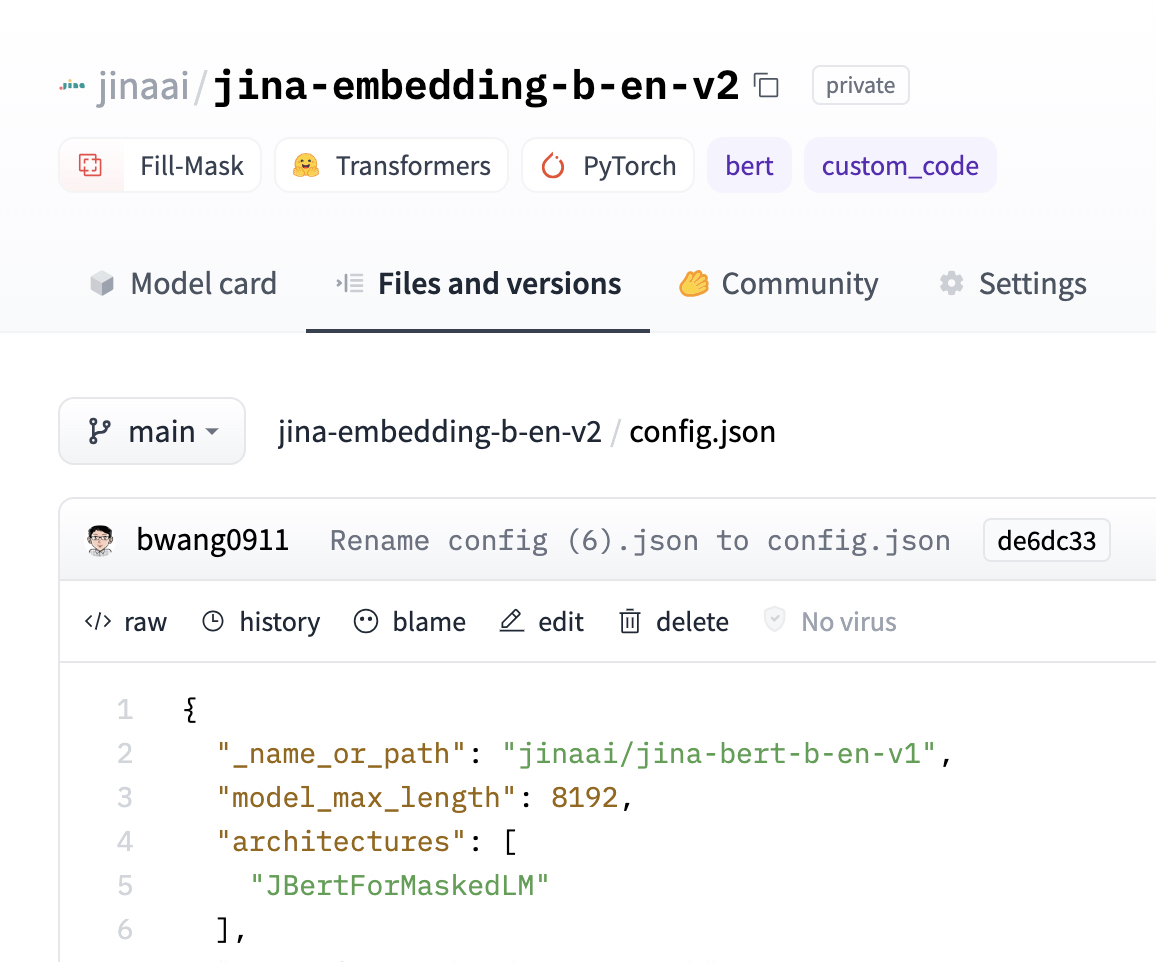The width and height of the screenshot is (1156, 962).
Task: Select line number 2 in code
Action: 125,753
